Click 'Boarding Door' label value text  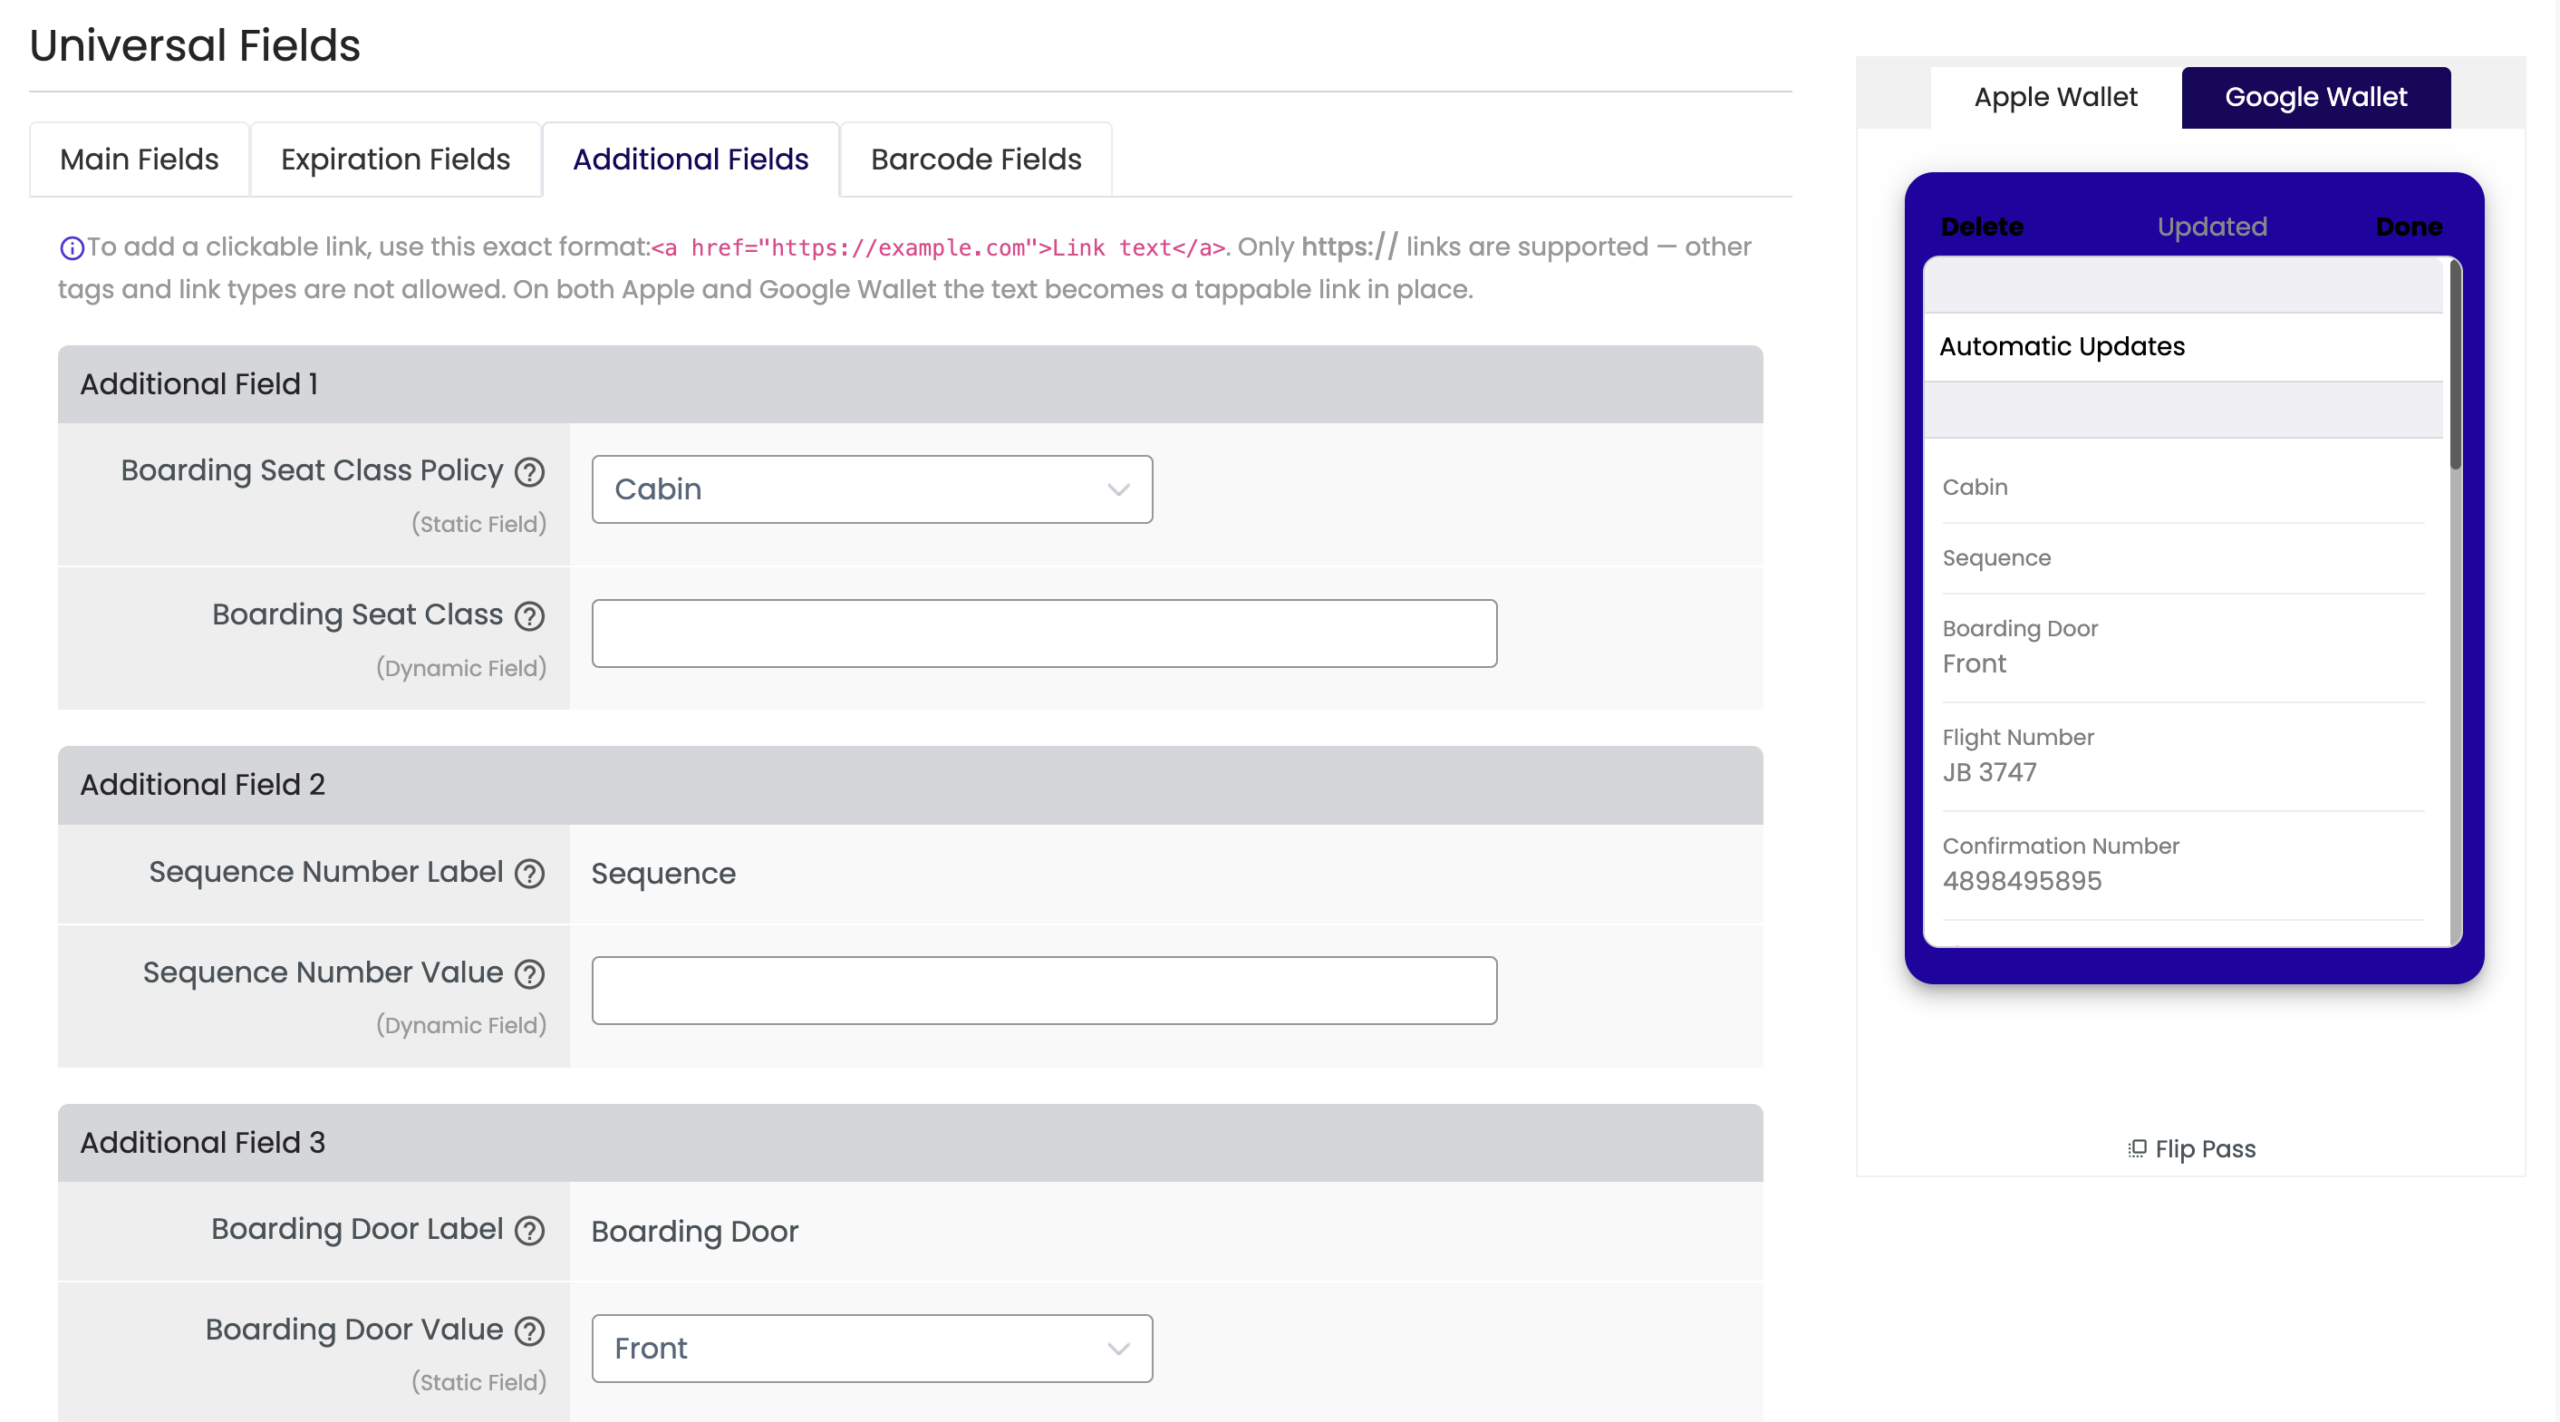pyautogui.click(x=695, y=1231)
